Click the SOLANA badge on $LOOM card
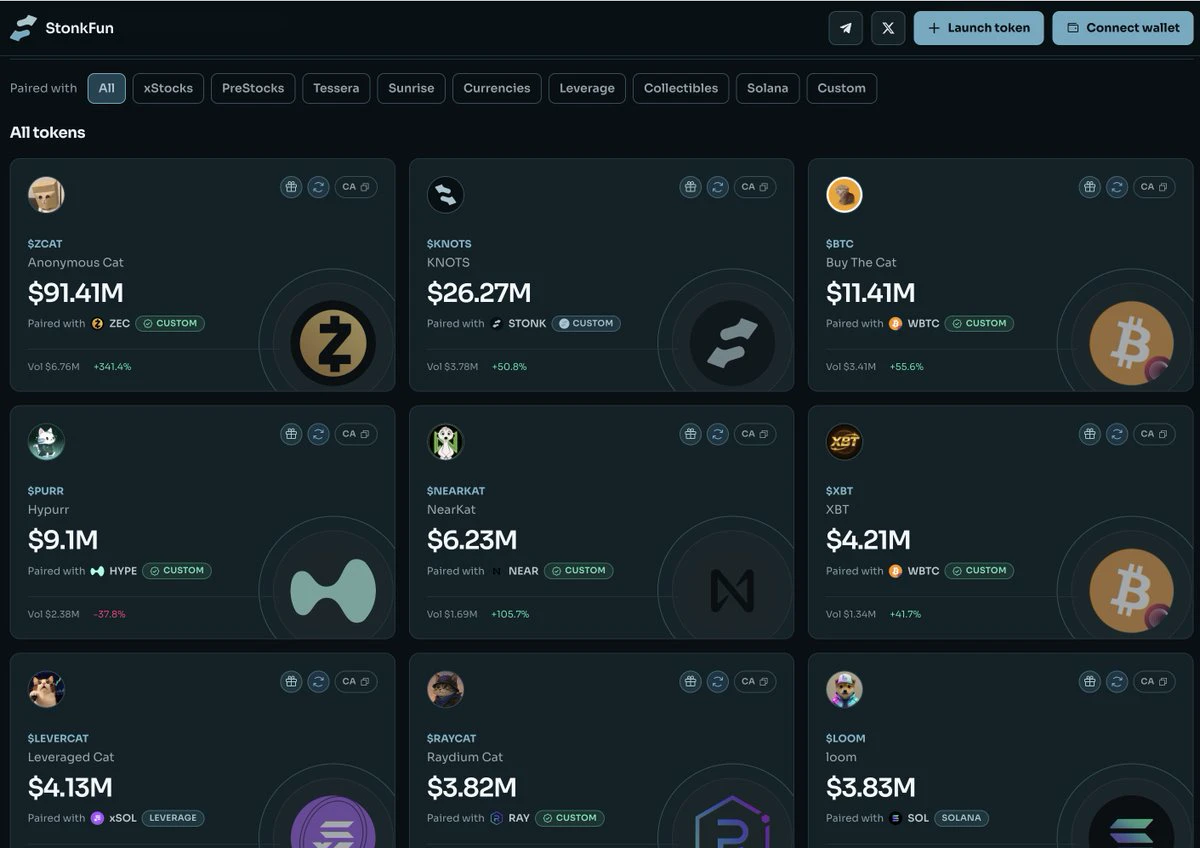This screenshot has height=848, width=1200. [x=961, y=818]
